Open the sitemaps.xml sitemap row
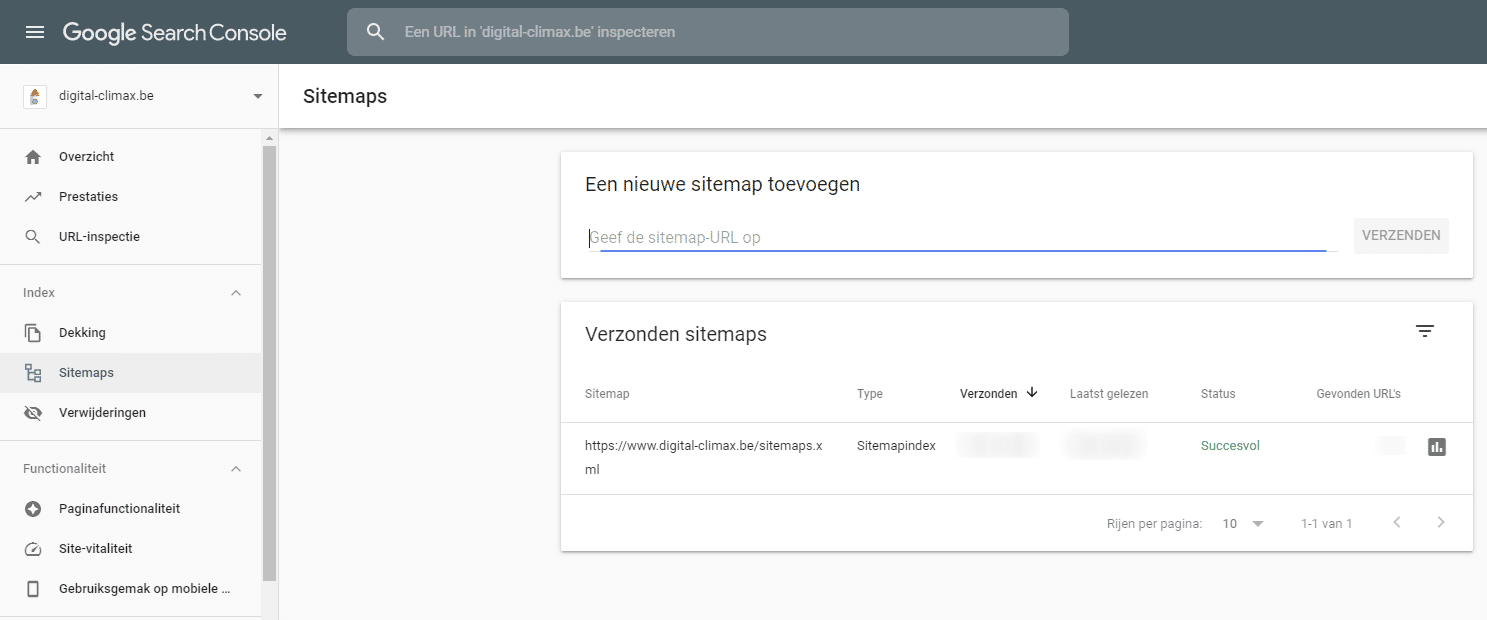The image size is (1487, 620). [x=1017, y=458]
